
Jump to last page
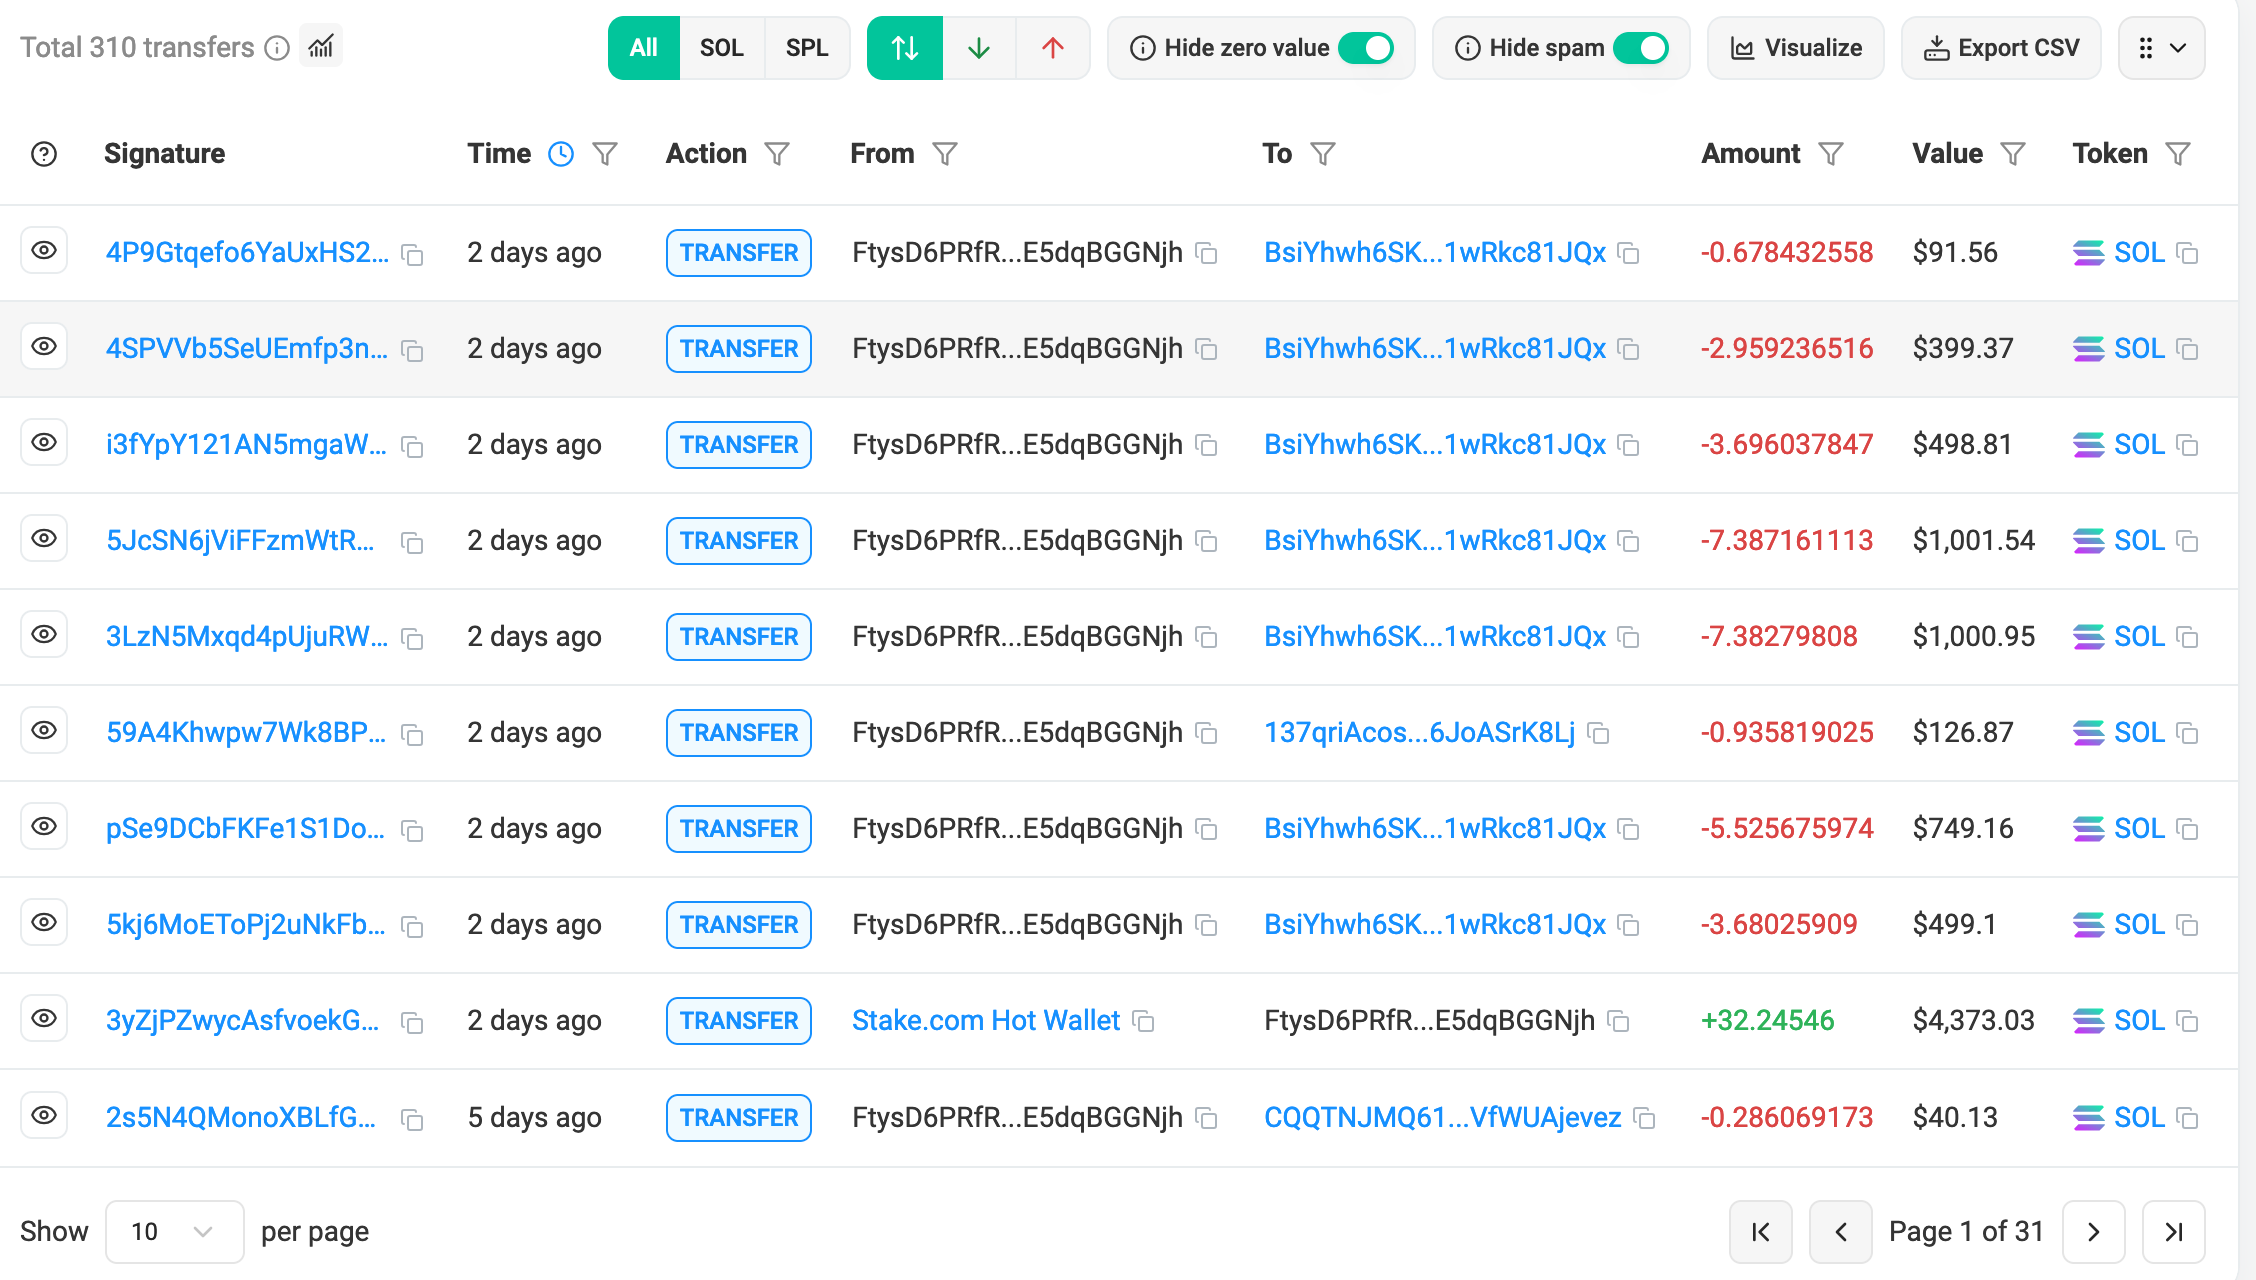[x=2174, y=1231]
